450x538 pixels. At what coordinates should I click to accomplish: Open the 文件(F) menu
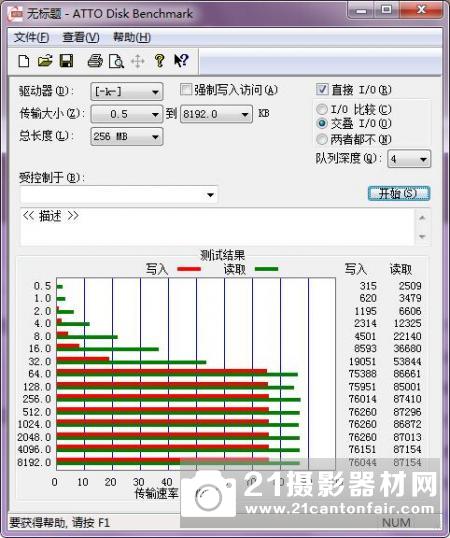click(31, 37)
